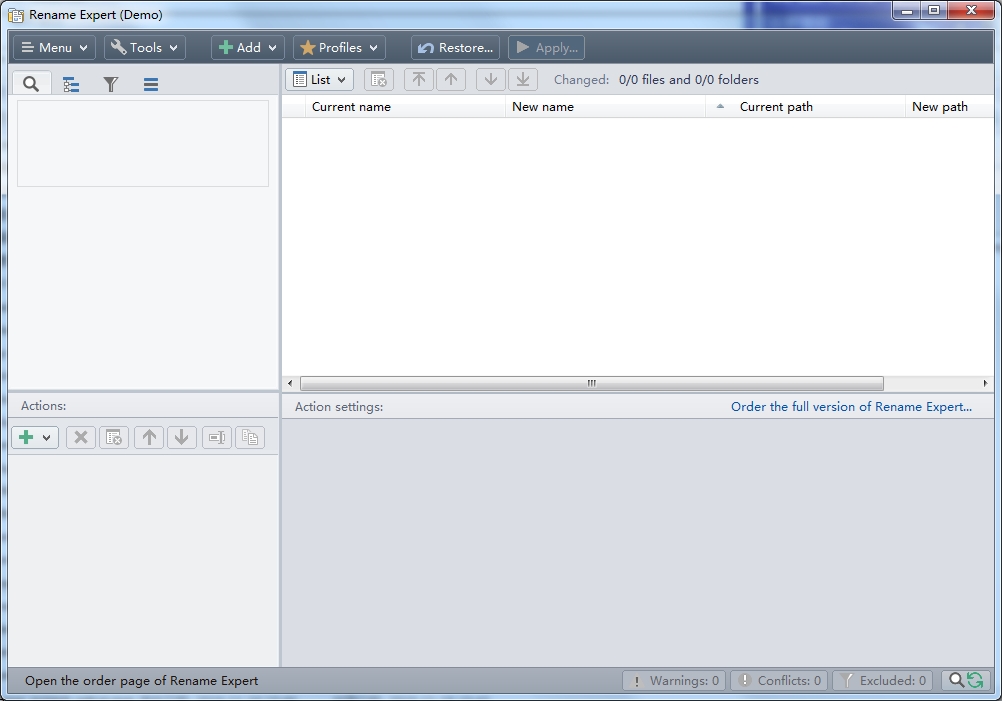Open the Menu dropdown
This screenshot has height=701, width=1002.
tap(54, 48)
